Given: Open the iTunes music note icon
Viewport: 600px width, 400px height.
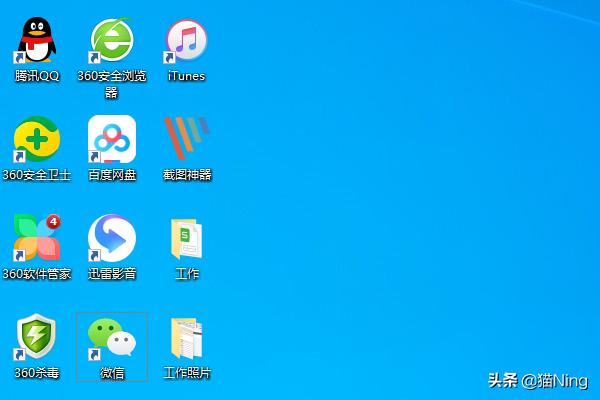Looking at the screenshot, I should point(186,41).
